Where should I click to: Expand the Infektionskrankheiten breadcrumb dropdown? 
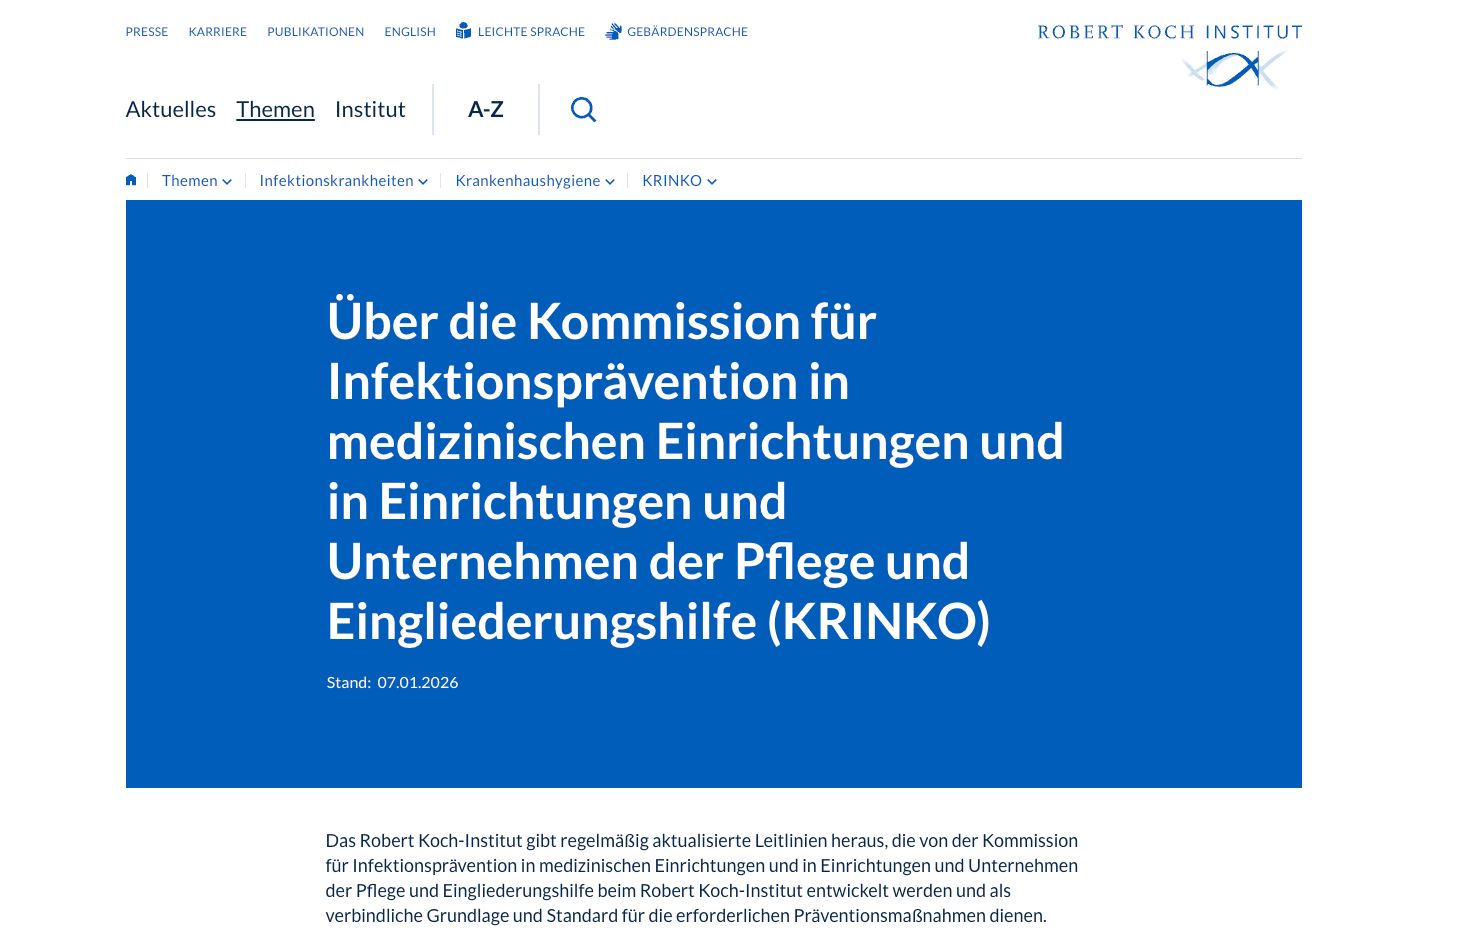coord(344,181)
